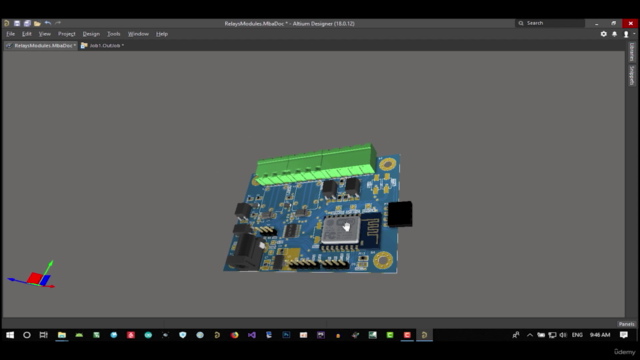The image size is (640, 360).
Task: Click in the Search field
Action: [550, 23]
